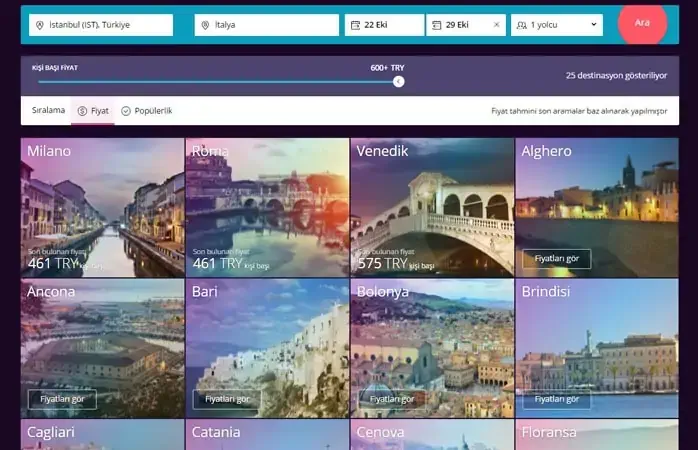This screenshot has height=450, width=698.
Task: Open the Roma destination card
Action: (268, 207)
